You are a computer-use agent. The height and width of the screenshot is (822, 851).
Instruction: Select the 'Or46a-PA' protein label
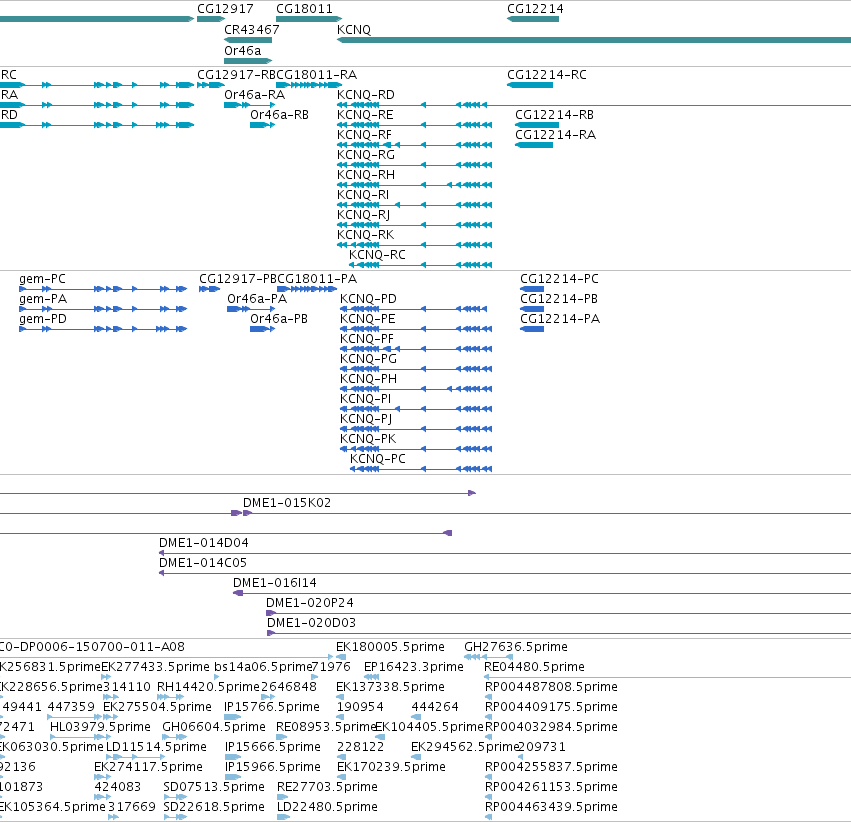pyautogui.click(x=257, y=299)
